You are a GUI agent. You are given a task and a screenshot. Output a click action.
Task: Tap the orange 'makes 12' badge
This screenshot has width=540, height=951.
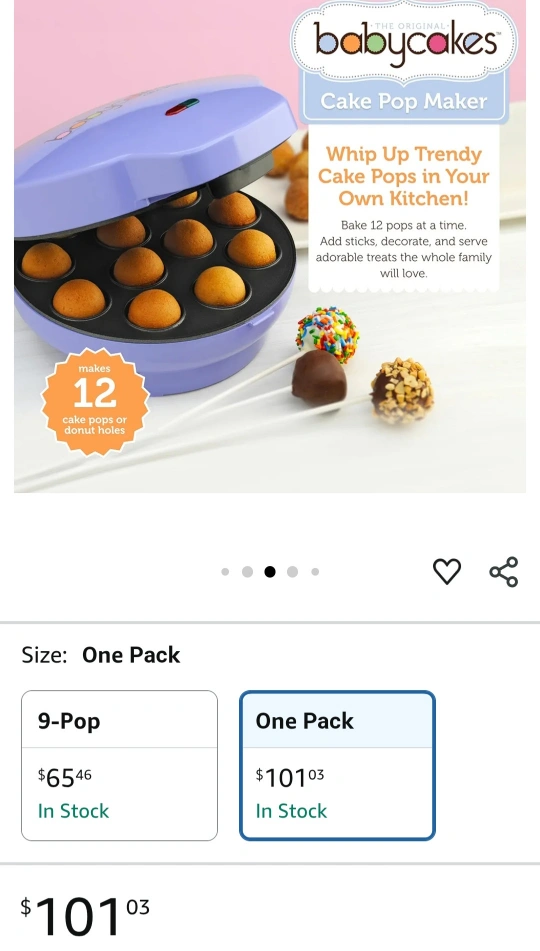pyautogui.click(x=95, y=402)
